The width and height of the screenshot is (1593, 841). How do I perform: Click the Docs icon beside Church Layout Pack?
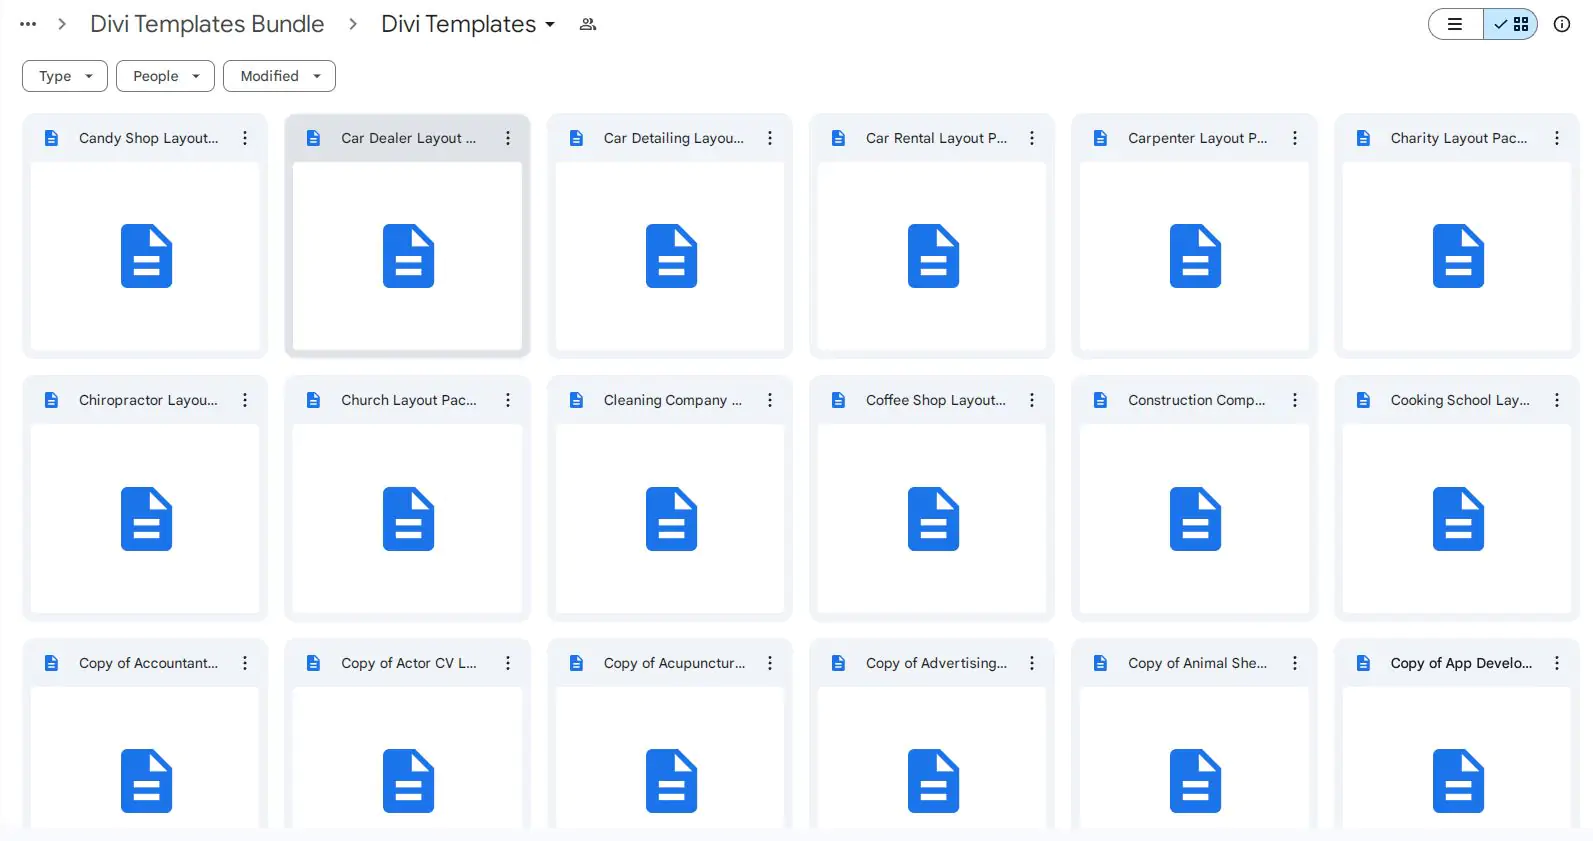tap(313, 400)
